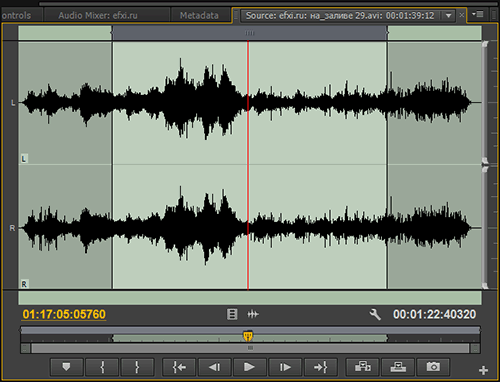Click the Mark In button
Image resolution: width=500 pixels, height=382 pixels.
[102, 367]
